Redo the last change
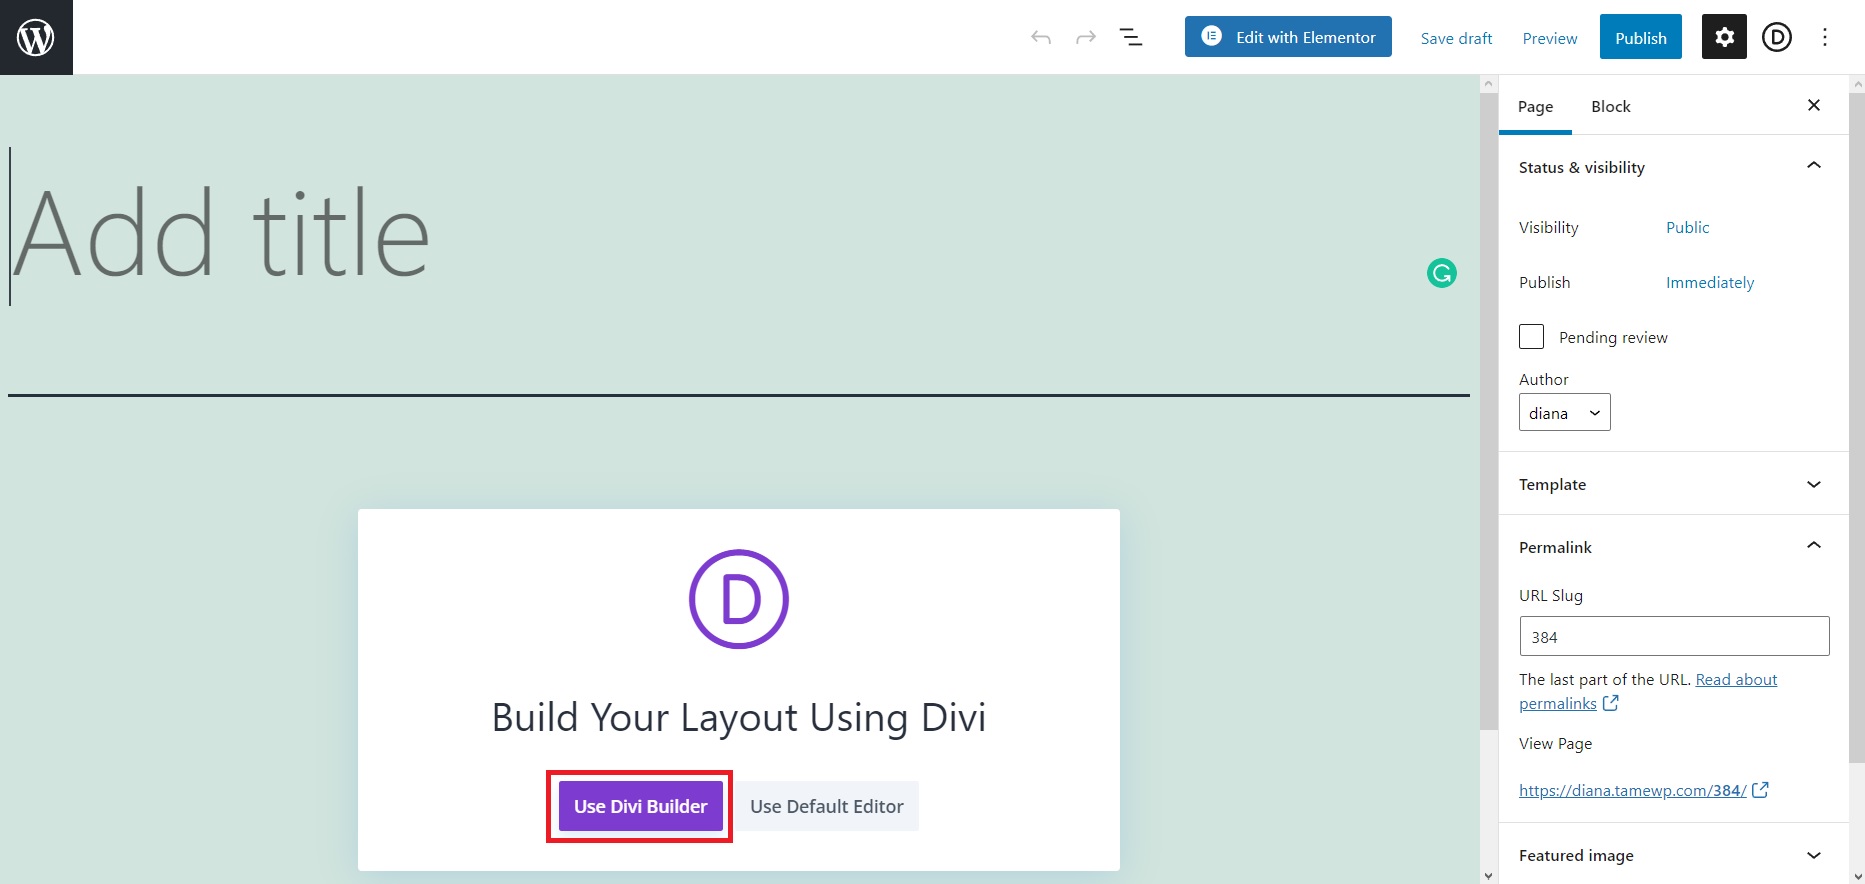 pyautogui.click(x=1086, y=38)
